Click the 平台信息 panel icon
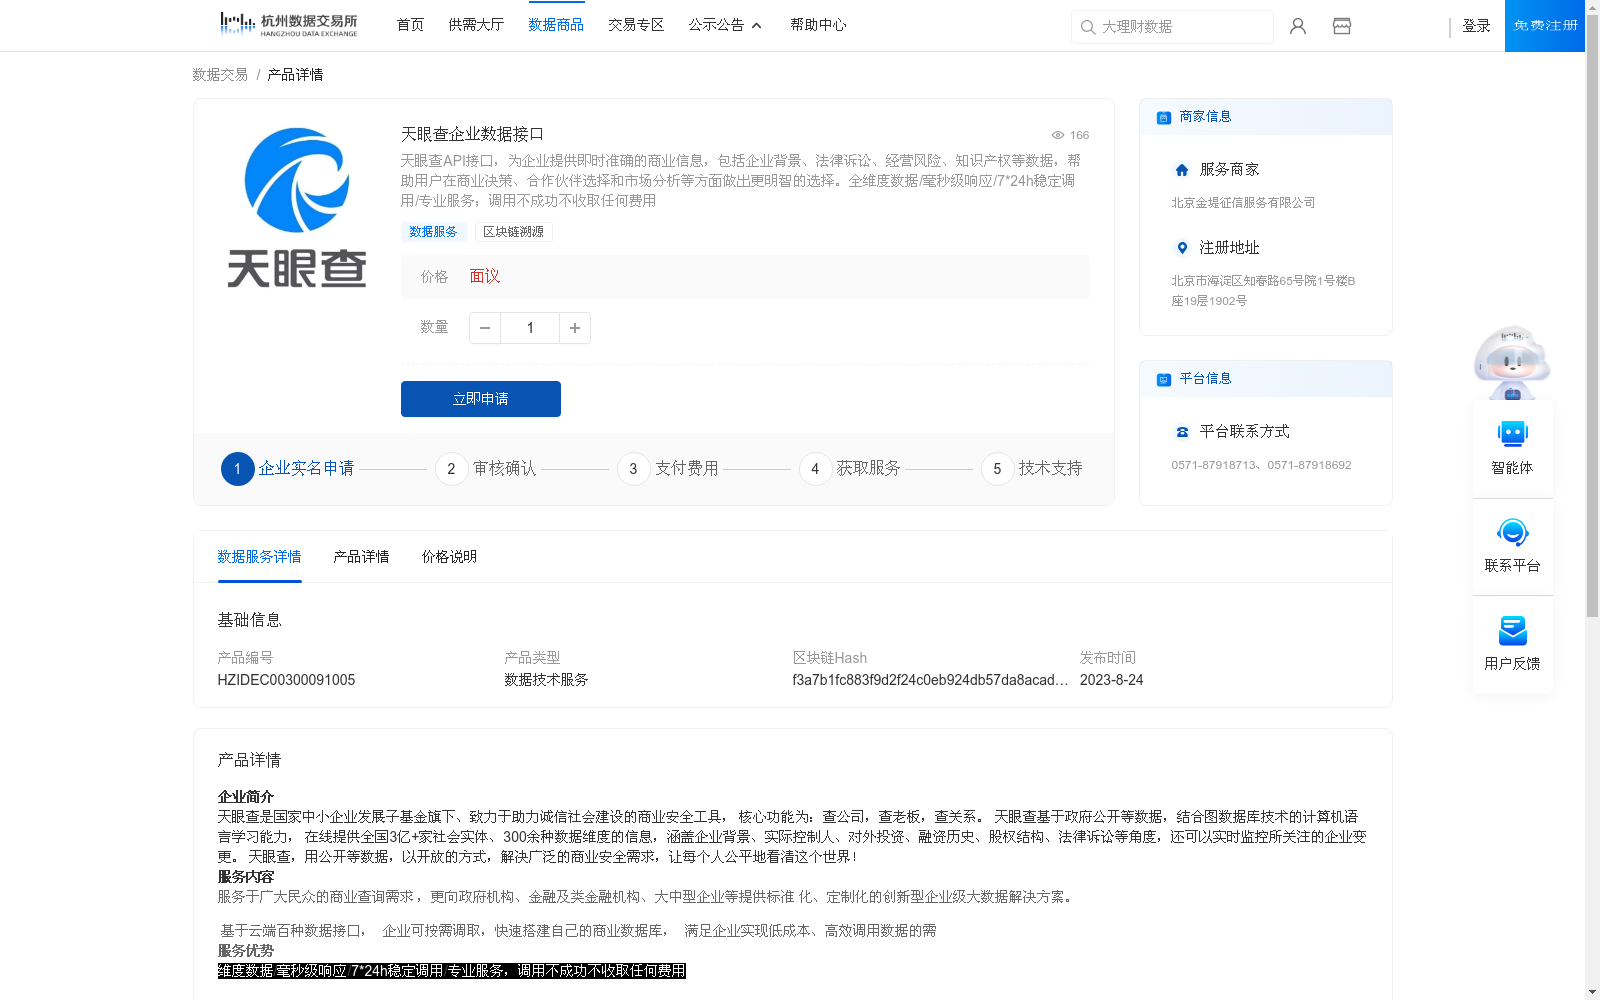This screenshot has height=1000, width=1600. coord(1164,379)
